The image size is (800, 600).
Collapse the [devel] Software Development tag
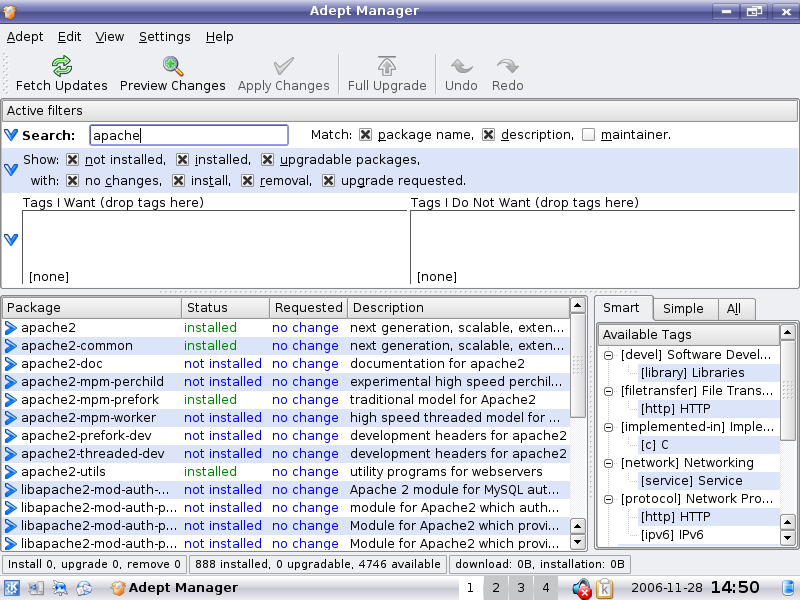point(608,355)
